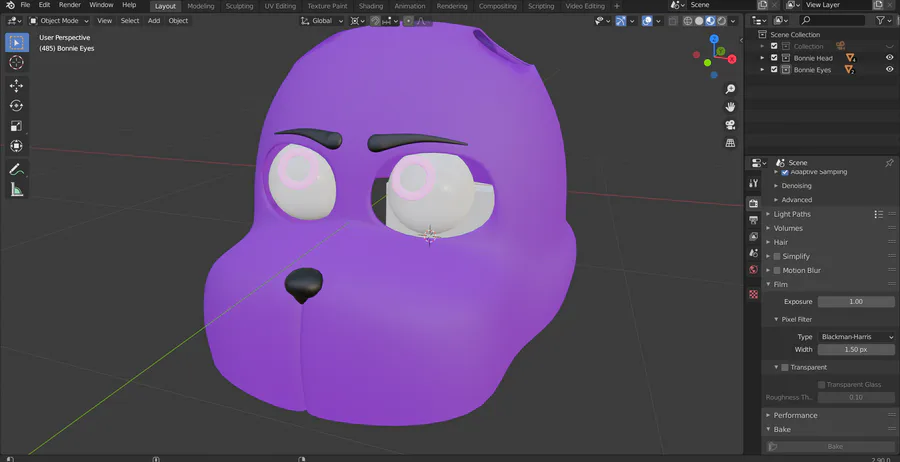The image size is (900, 462).
Task: Disable Adaptive Sampling checkbox
Action: 785,172
